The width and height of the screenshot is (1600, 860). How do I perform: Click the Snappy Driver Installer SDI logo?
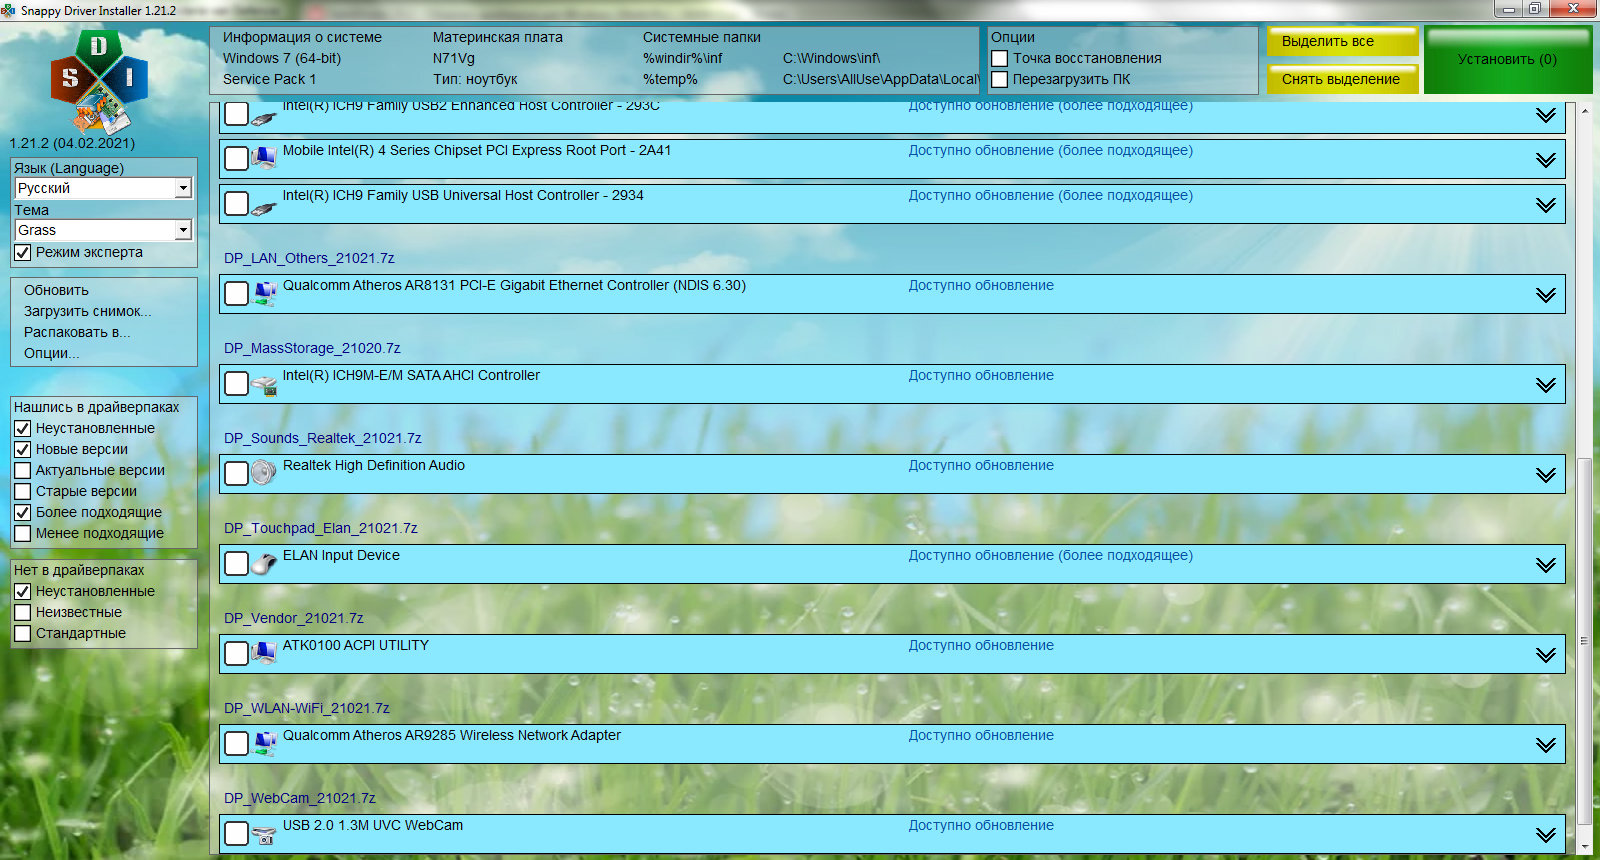(x=99, y=82)
